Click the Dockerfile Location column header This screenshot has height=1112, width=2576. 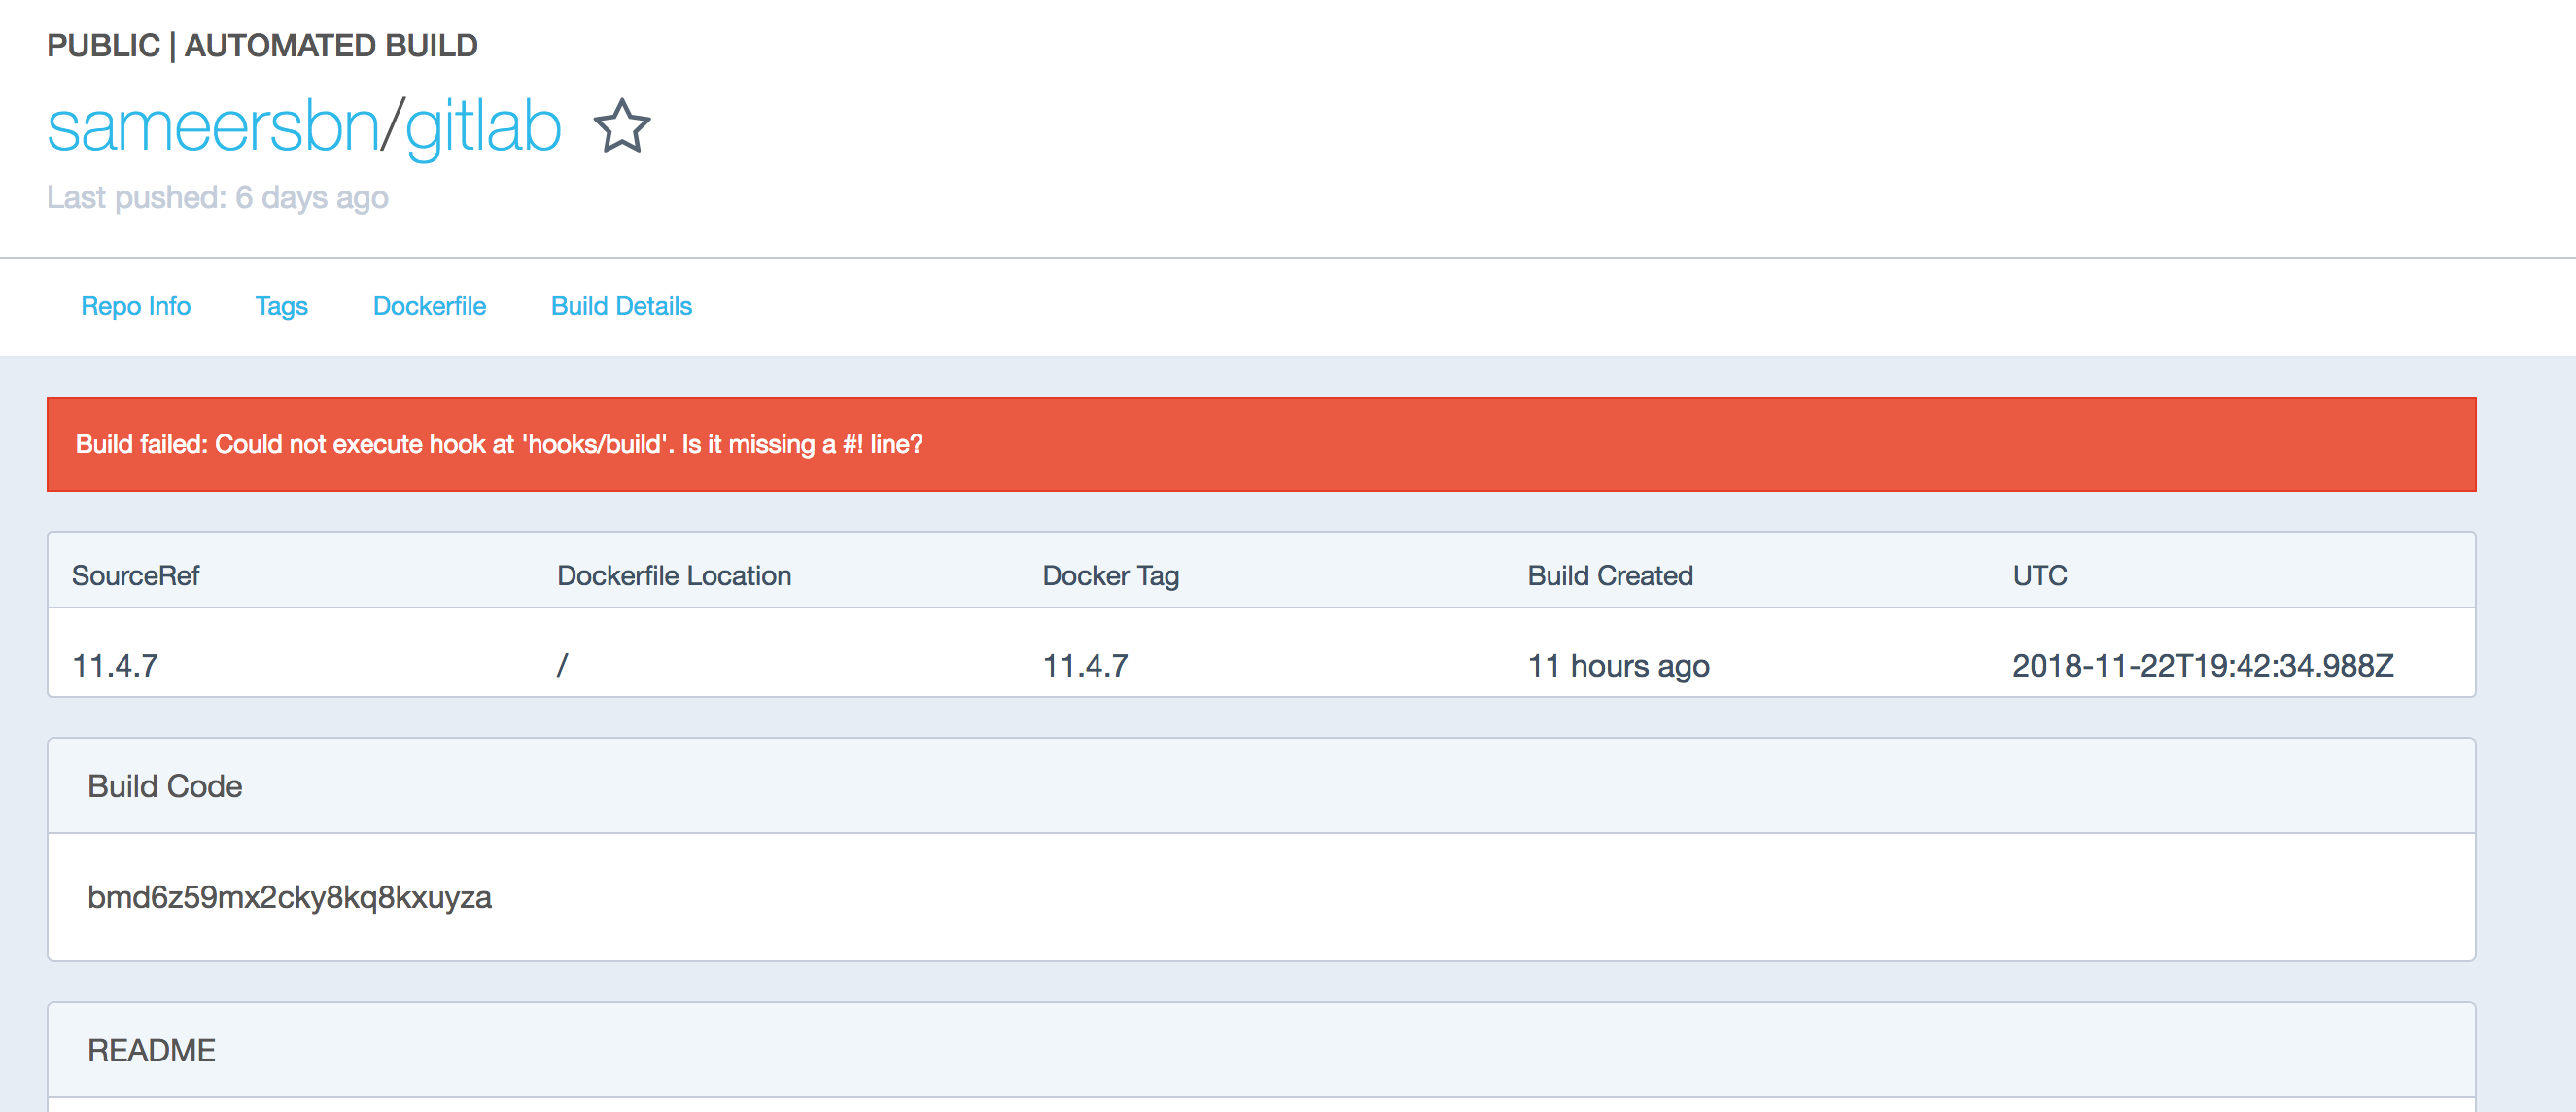tap(674, 575)
